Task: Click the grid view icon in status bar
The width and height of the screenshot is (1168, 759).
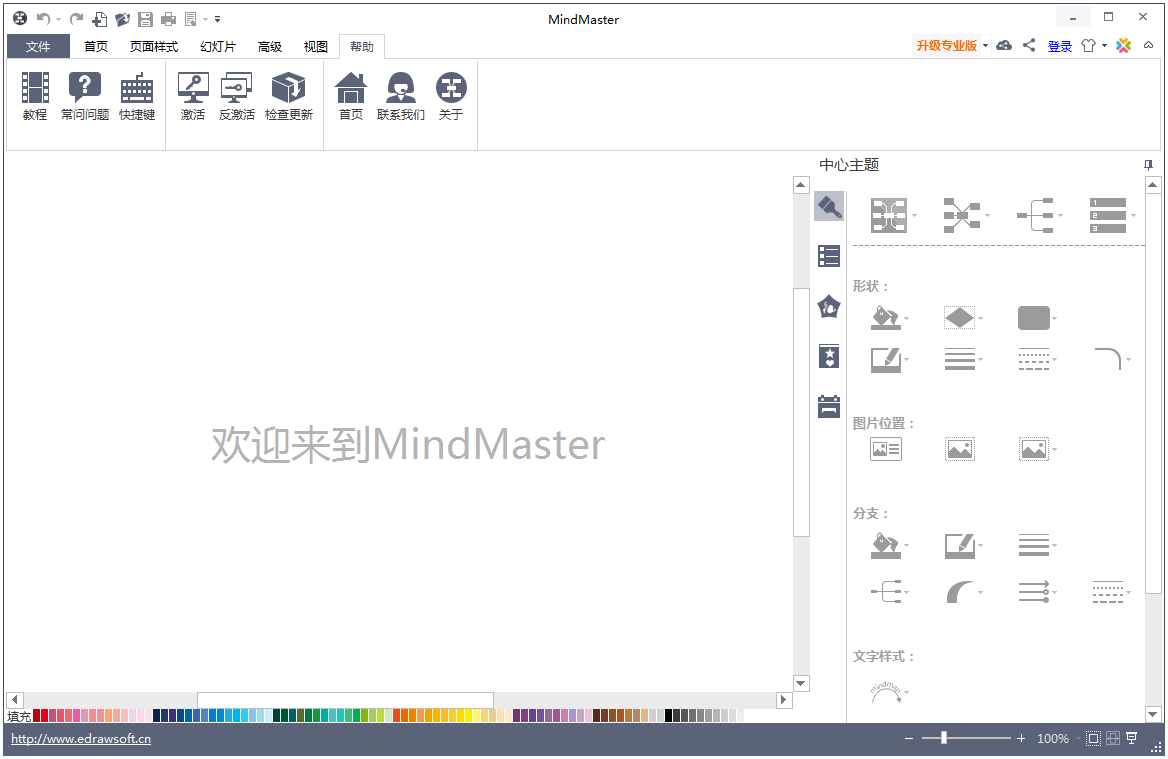Action: (1113, 738)
